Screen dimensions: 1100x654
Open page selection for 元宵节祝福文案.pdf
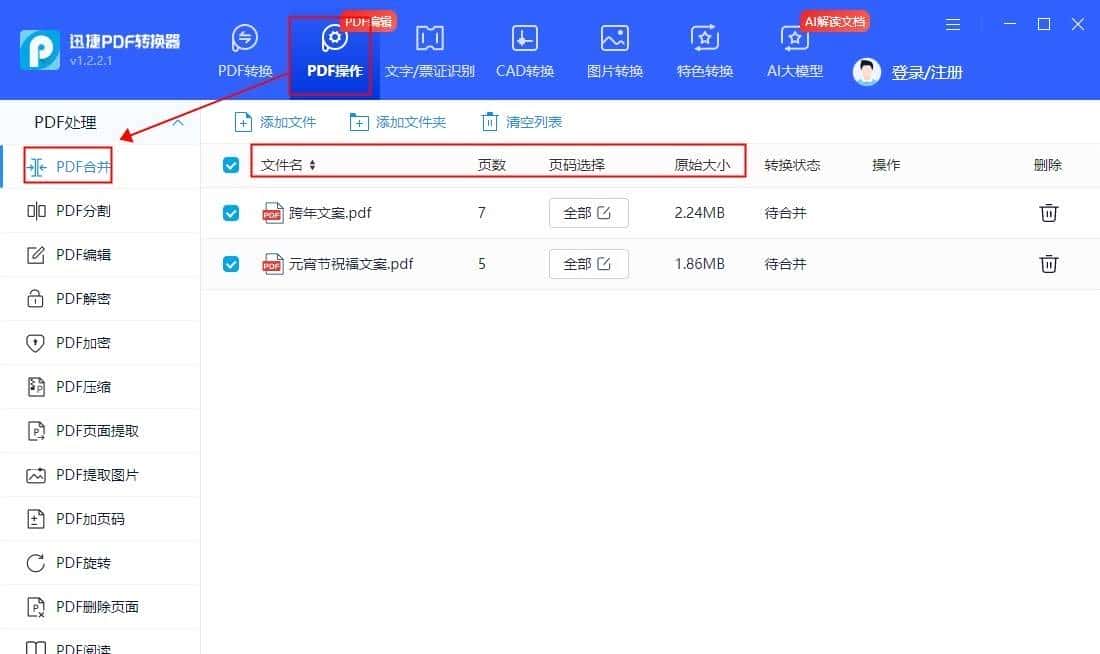tap(588, 263)
